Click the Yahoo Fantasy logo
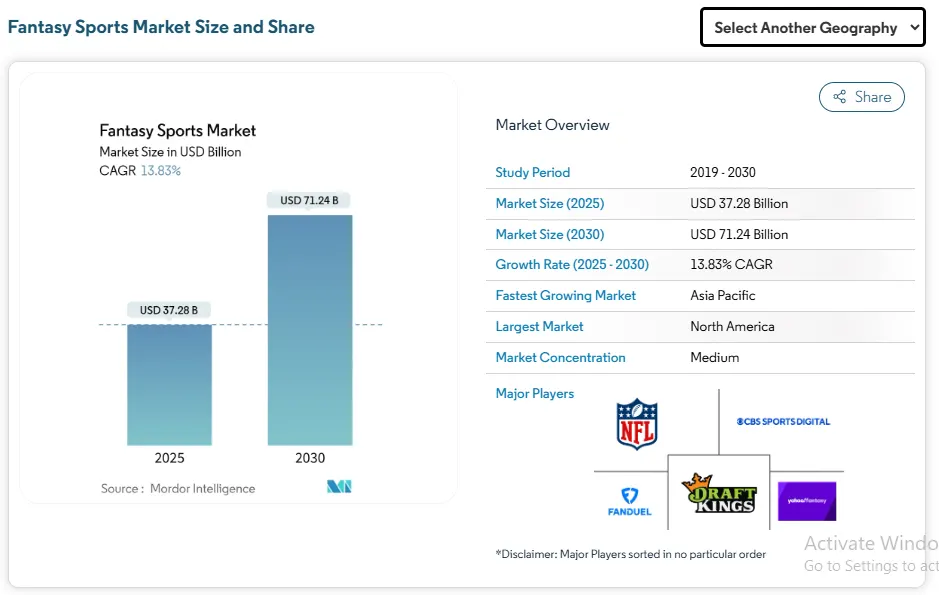The width and height of the screenshot is (939, 595). pos(806,500)
